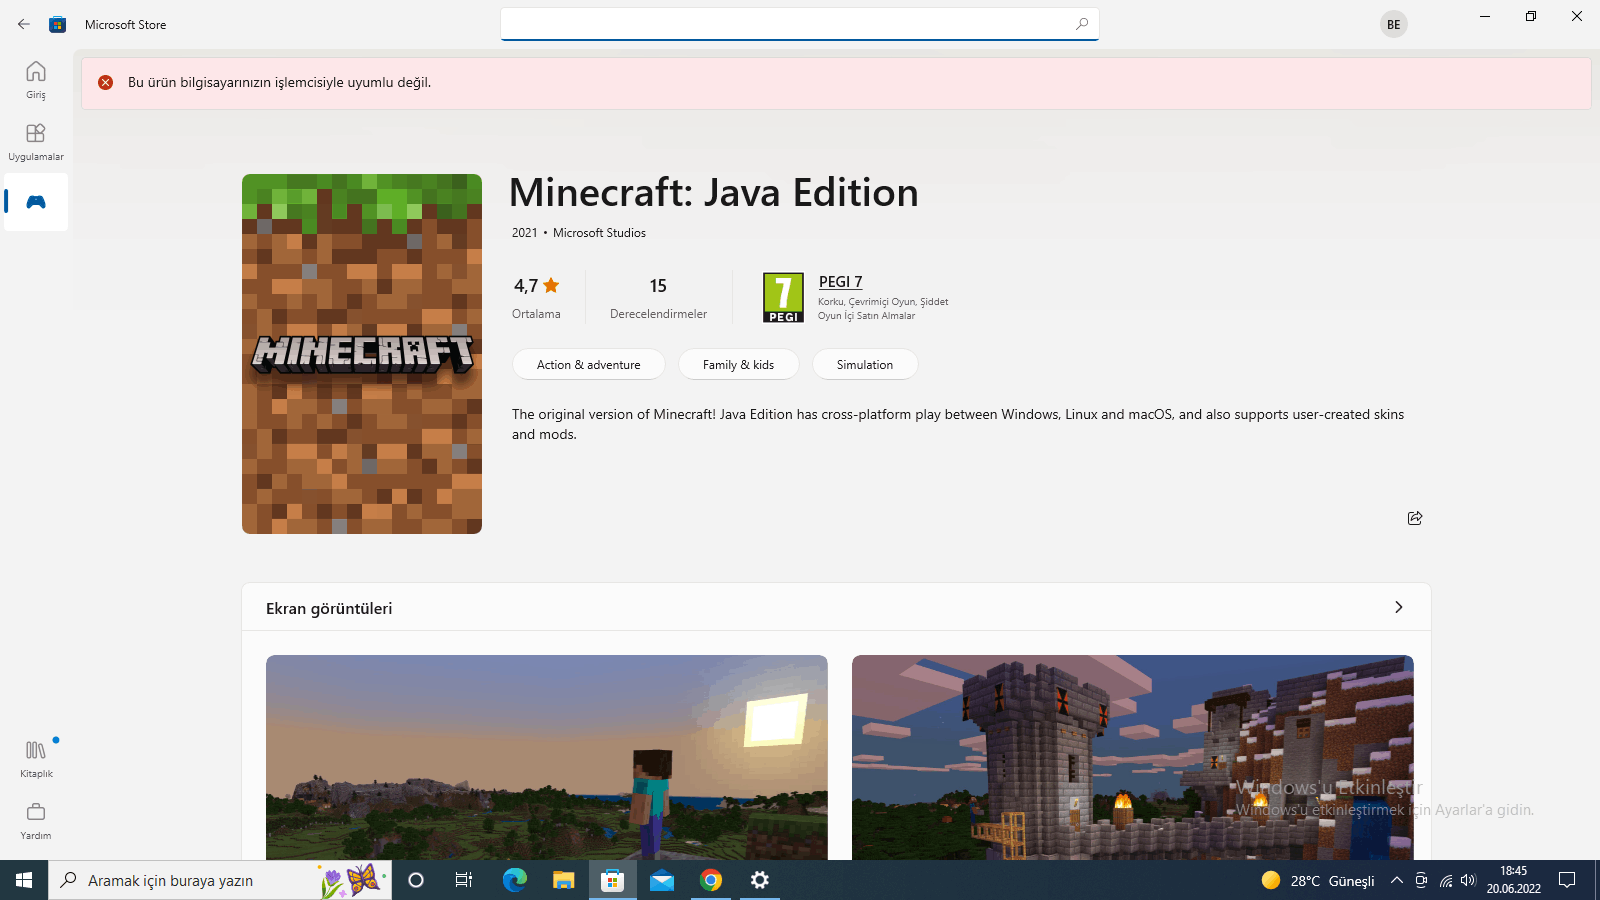
Task: Click the game description paragraph
Action: tap(958, 424)
